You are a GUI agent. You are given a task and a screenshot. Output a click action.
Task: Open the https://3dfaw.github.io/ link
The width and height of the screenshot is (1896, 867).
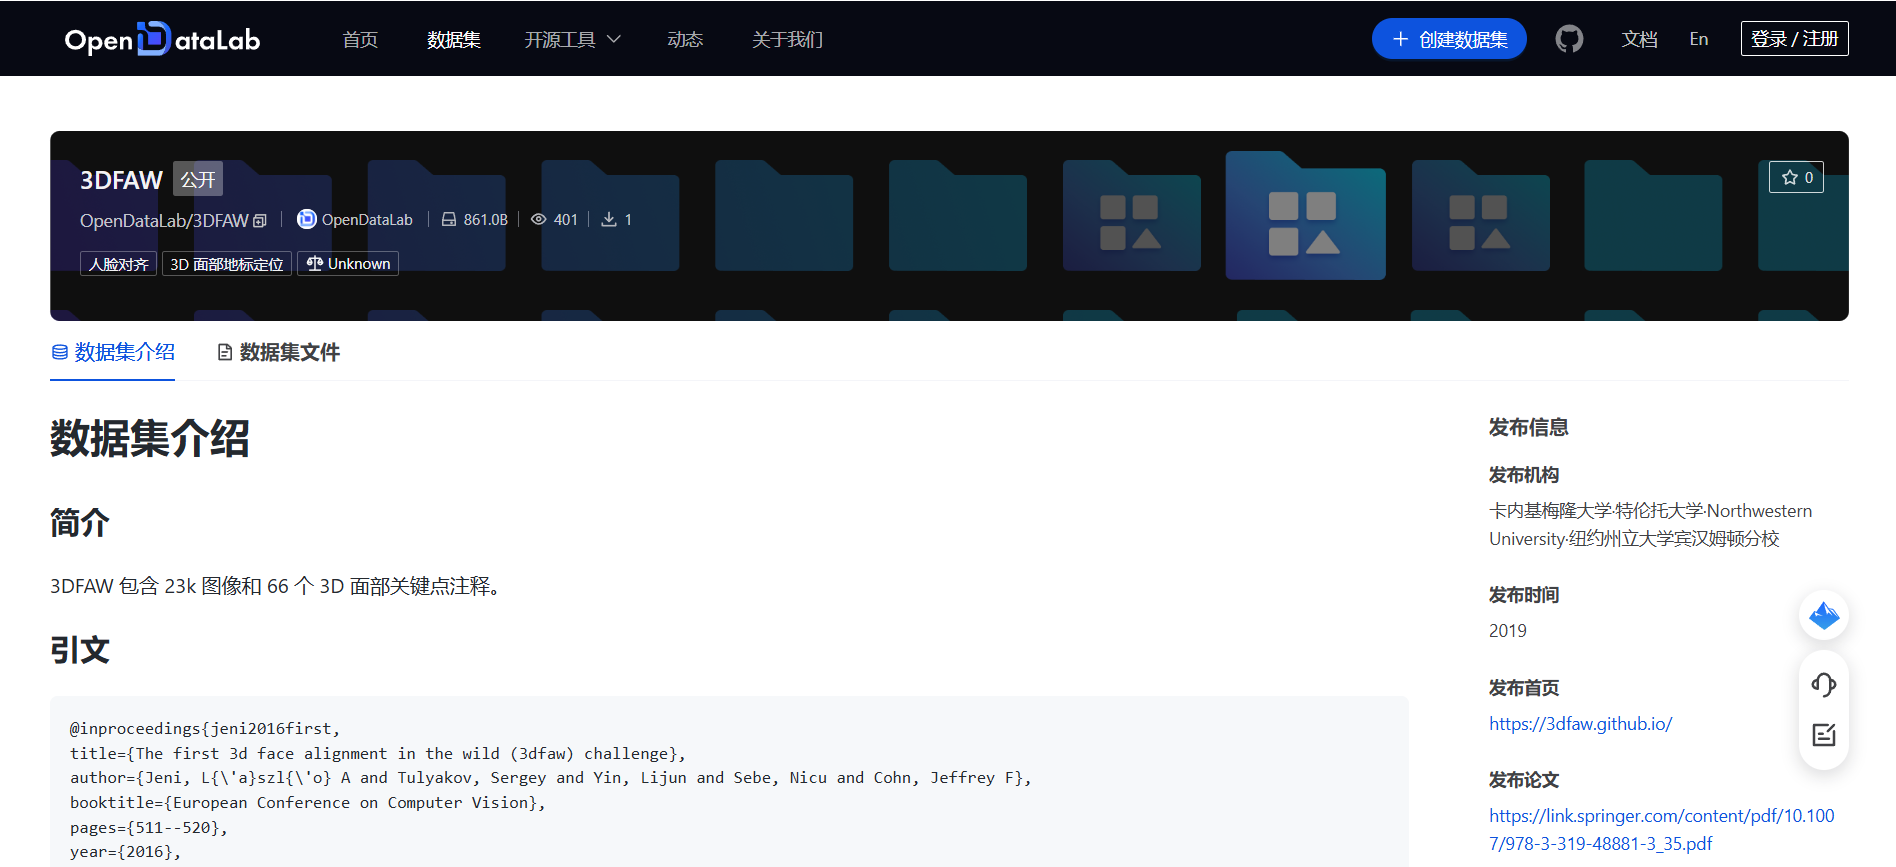pyautogui.click(x=1580, y=723)
